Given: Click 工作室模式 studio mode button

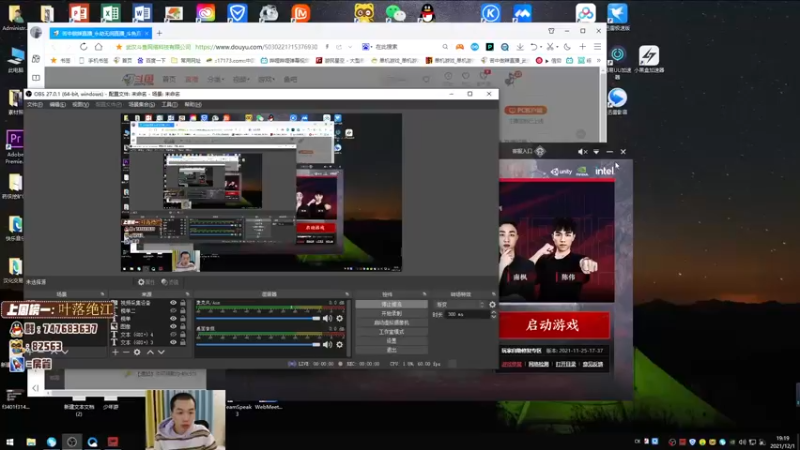Looking at the screenshot, I should point(391,332).
